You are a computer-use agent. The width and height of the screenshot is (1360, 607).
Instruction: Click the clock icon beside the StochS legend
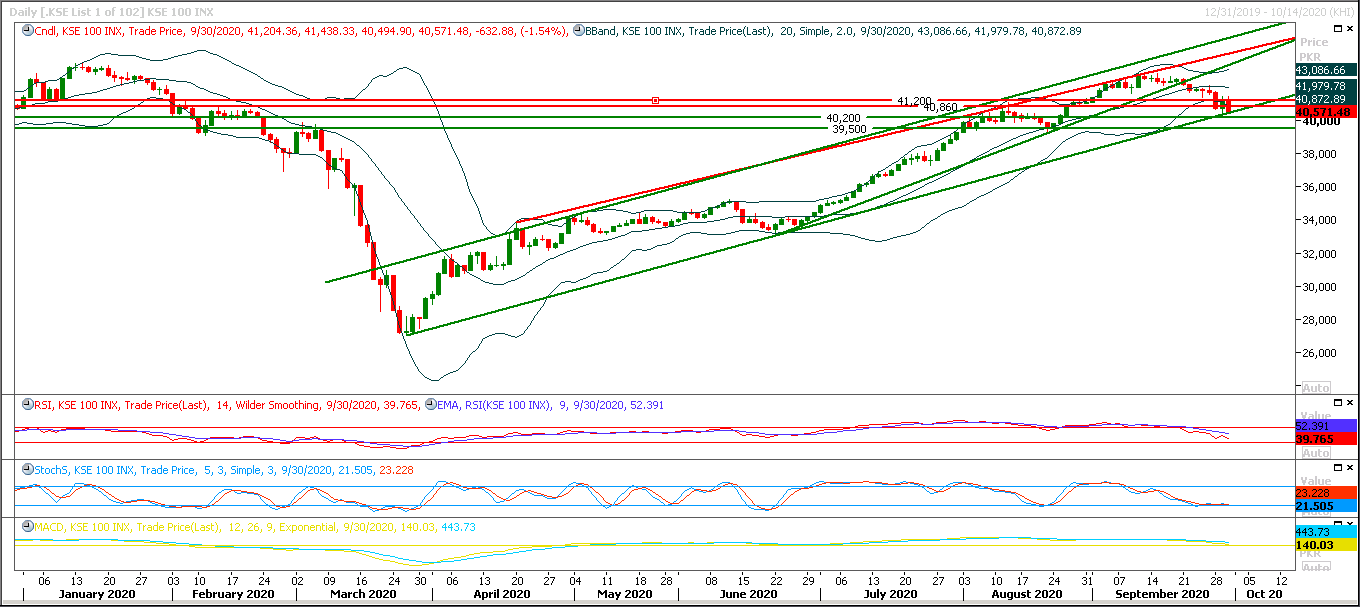click(x=27, y=470)
